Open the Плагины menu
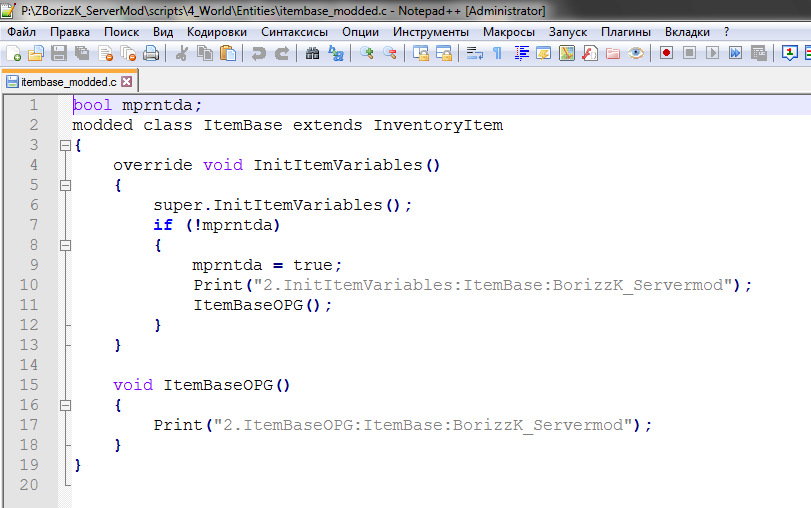Viewport: 811px width, 508px height. pyautogui.click(x=626, y=32)
